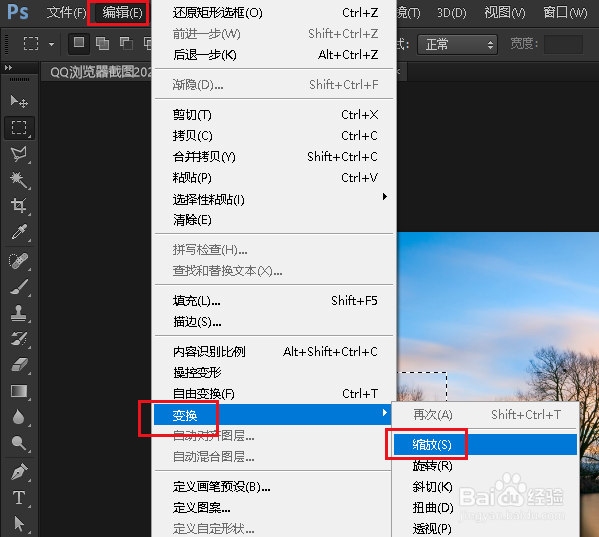The height and width of the screenshot is (537, 599).
Task: Choose 操控变形 menu item
Action: click(x=274, y=372)
